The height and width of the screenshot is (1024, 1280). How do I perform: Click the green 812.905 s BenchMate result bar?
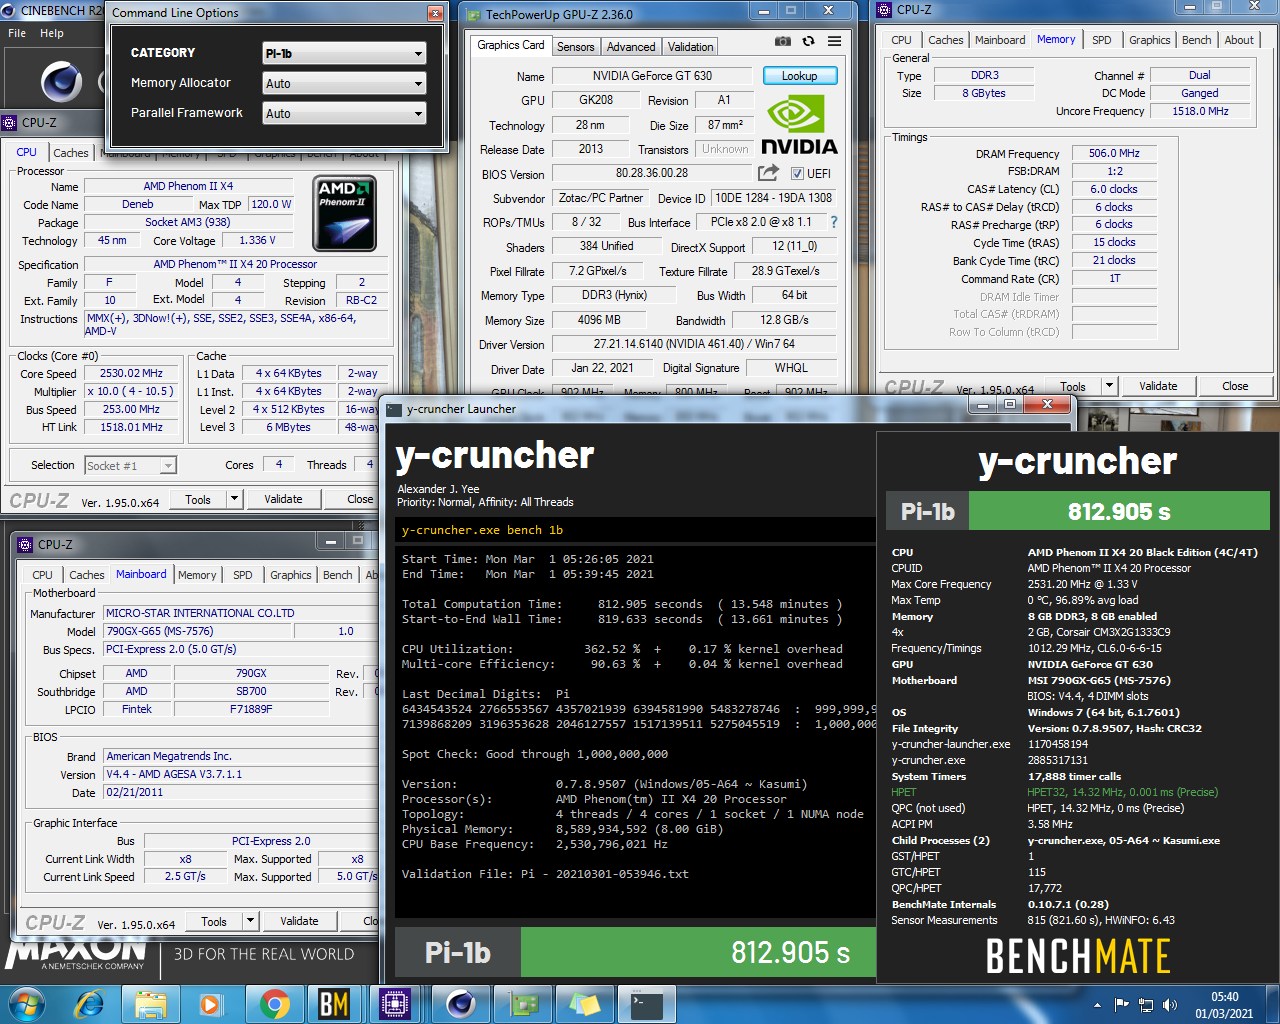tap(1119, 512)
